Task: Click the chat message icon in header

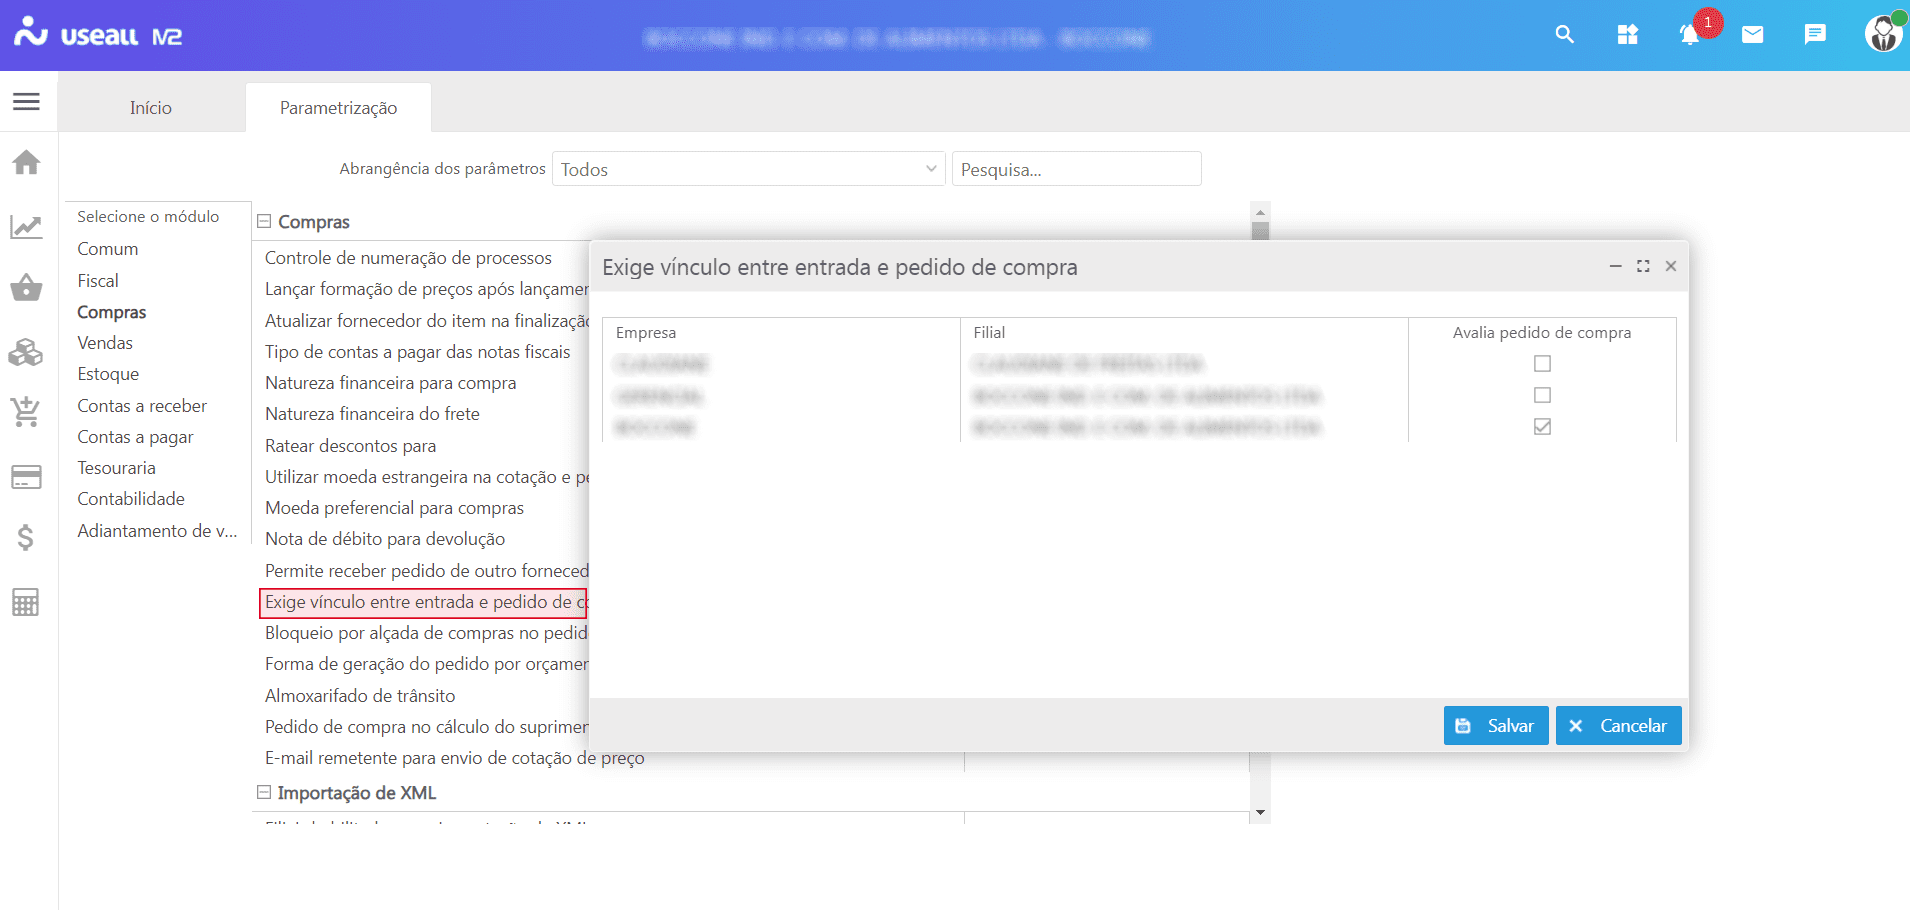Action: [x=1815, y=35]
